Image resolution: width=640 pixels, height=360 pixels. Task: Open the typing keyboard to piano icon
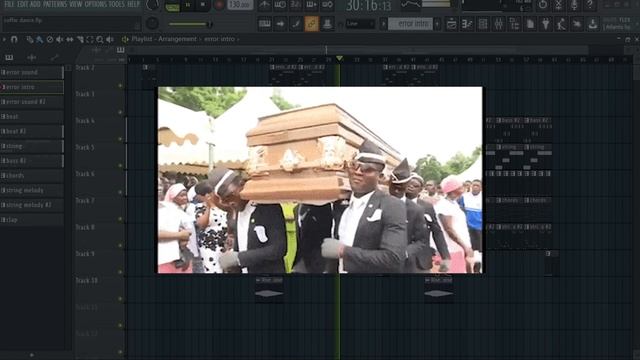tap(264, 24)
